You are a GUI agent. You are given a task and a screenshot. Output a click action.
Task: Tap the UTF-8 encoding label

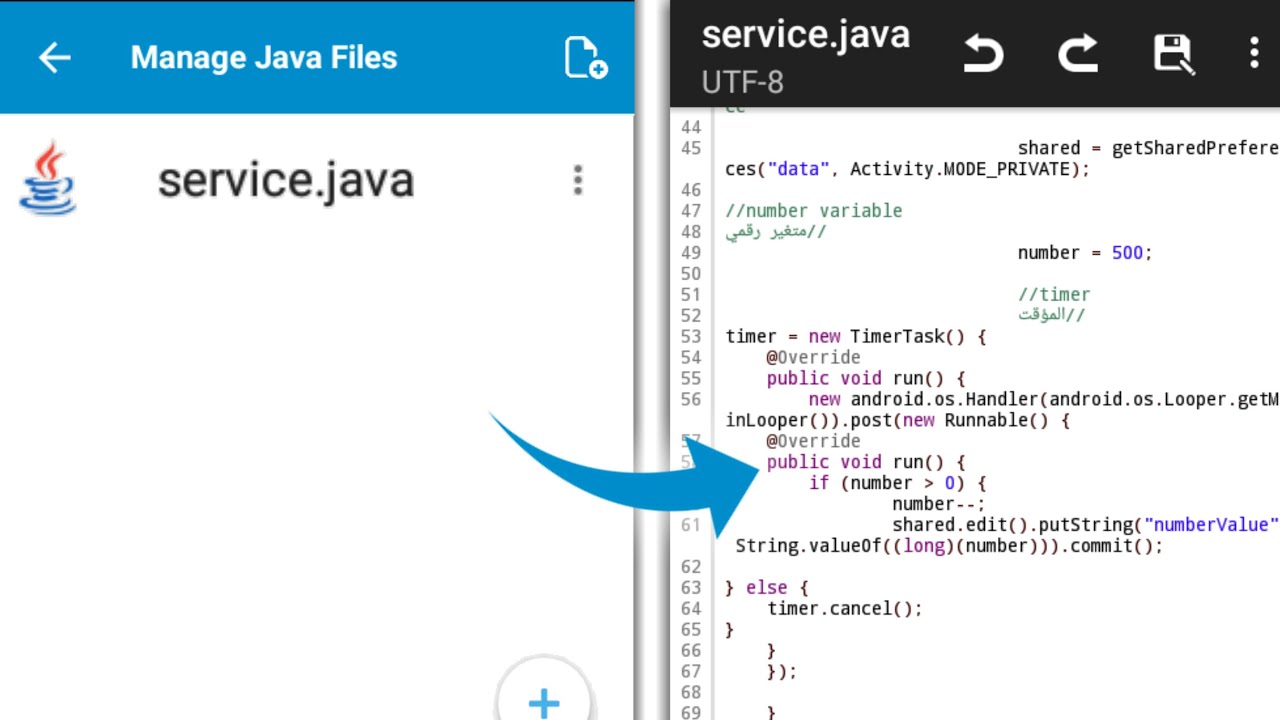coord(743,81)
